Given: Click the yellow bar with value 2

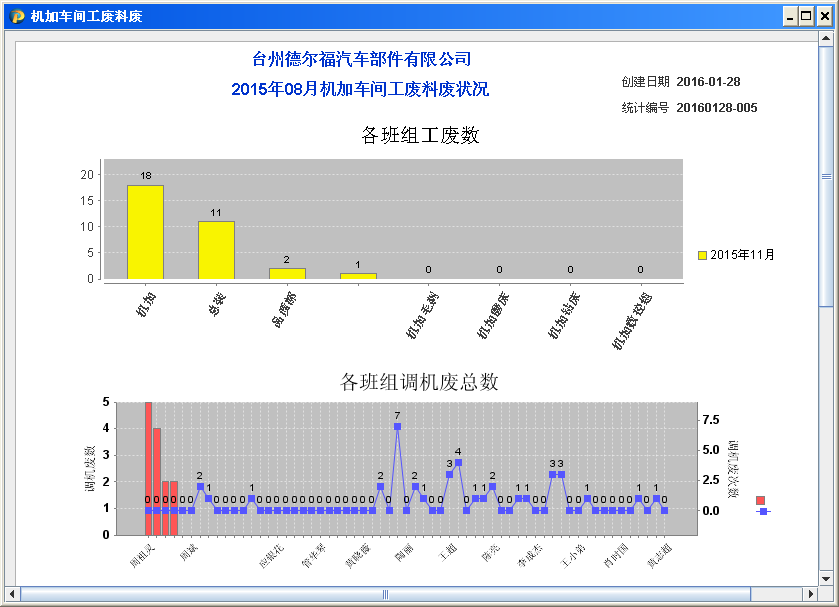Looking at the screenshot, I should click(x=287, y=274).
